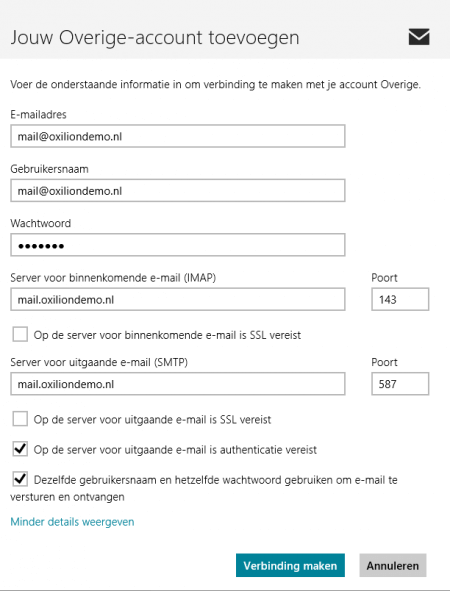Enable SSL for incoming e-mail server
This screenshot has height=591, width=450.
coord(20,334)
